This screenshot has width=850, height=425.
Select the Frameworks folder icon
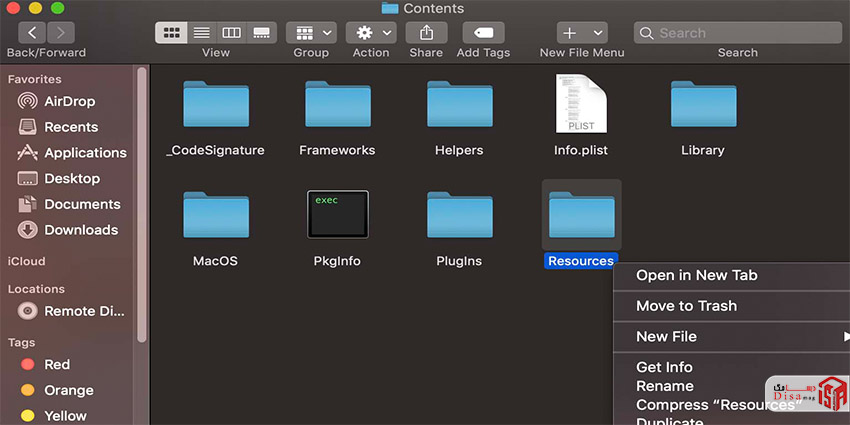(337, 105)
